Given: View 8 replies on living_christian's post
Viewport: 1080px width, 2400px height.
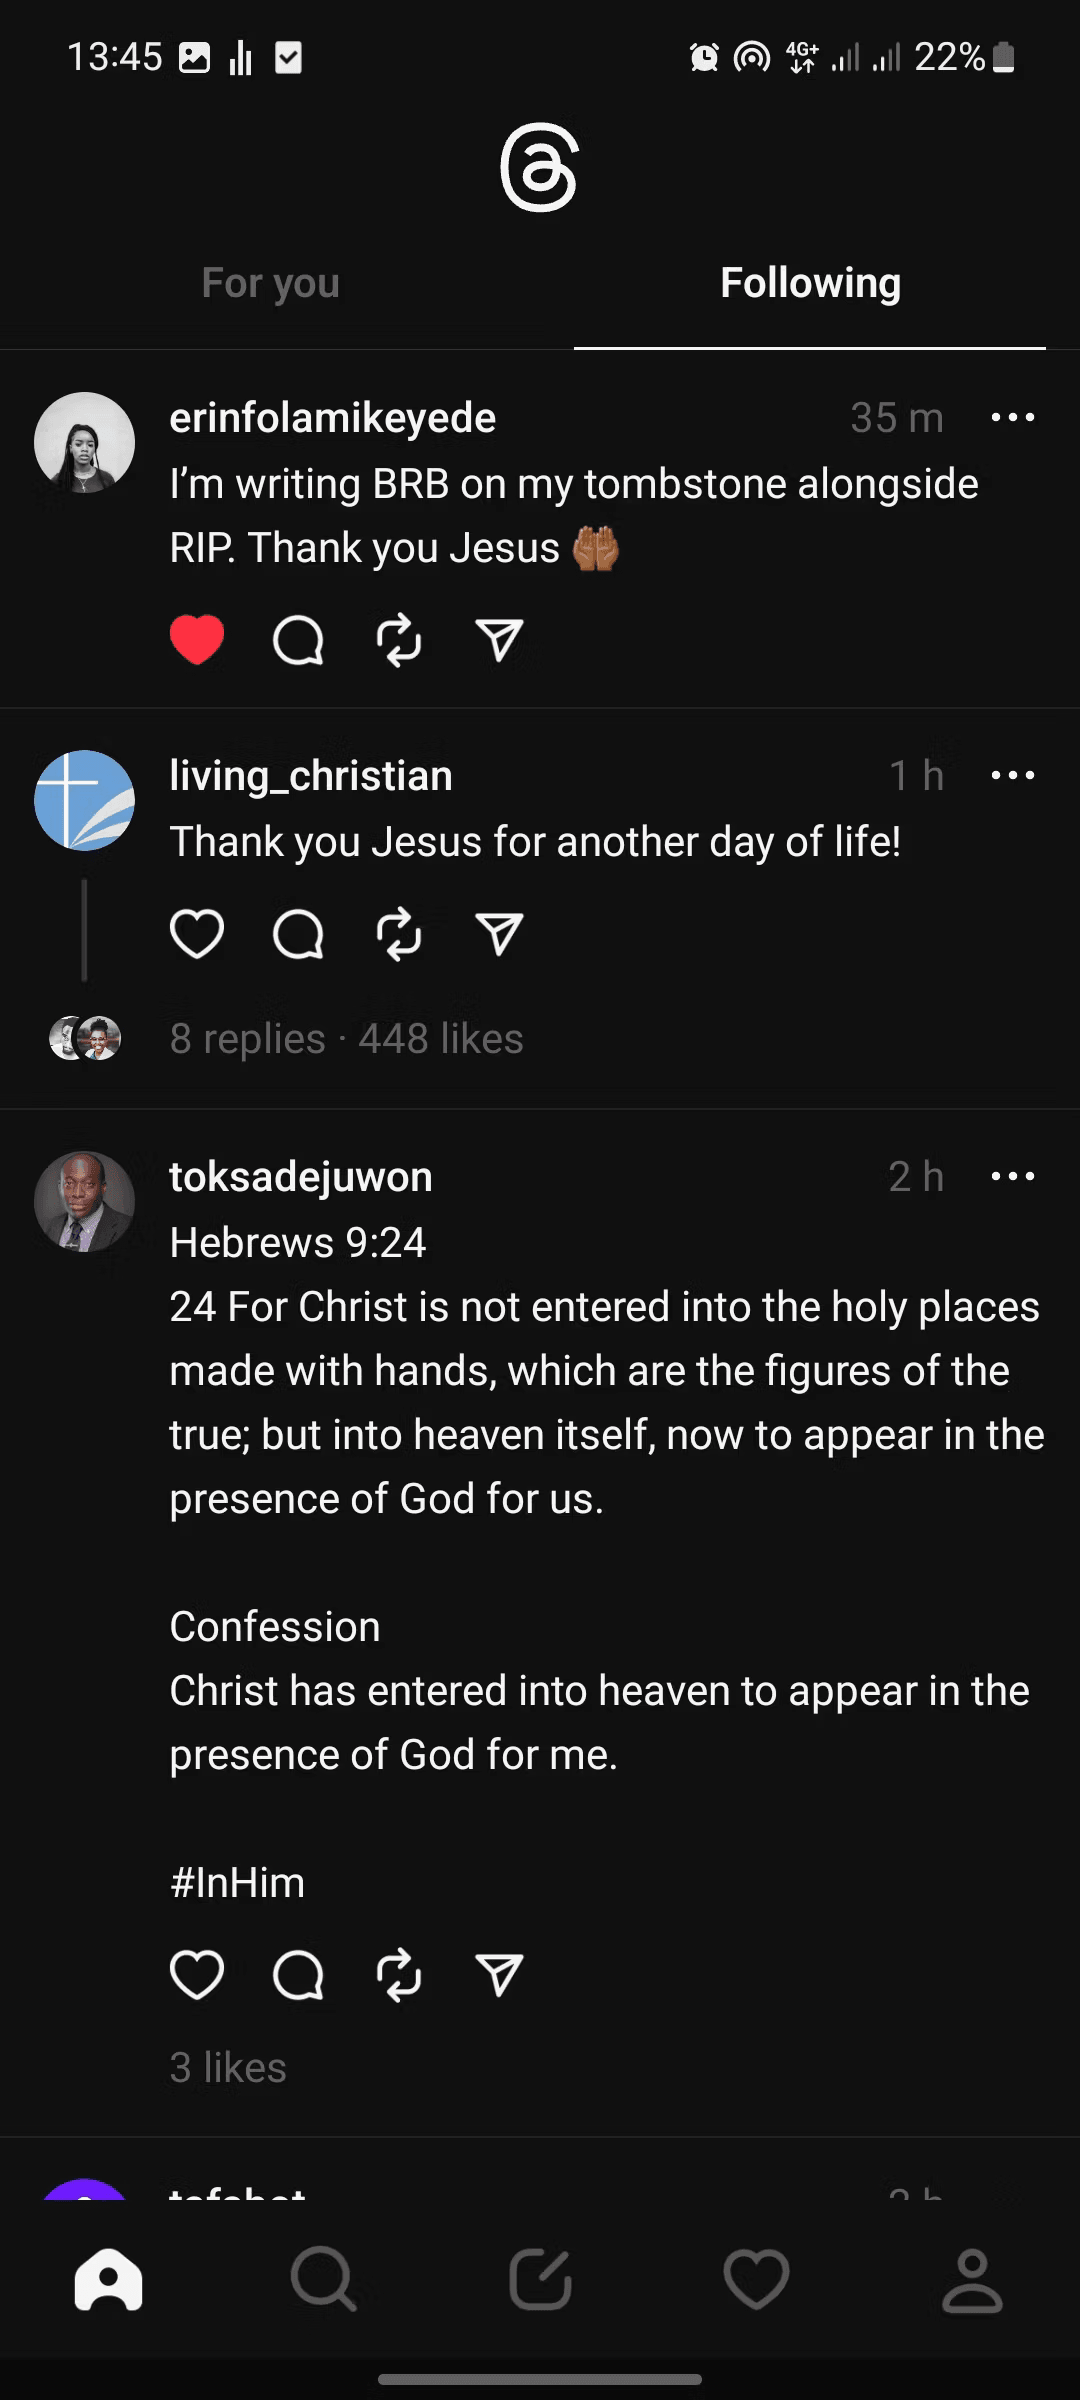Looking at the screenshot, I should 248,1039.
